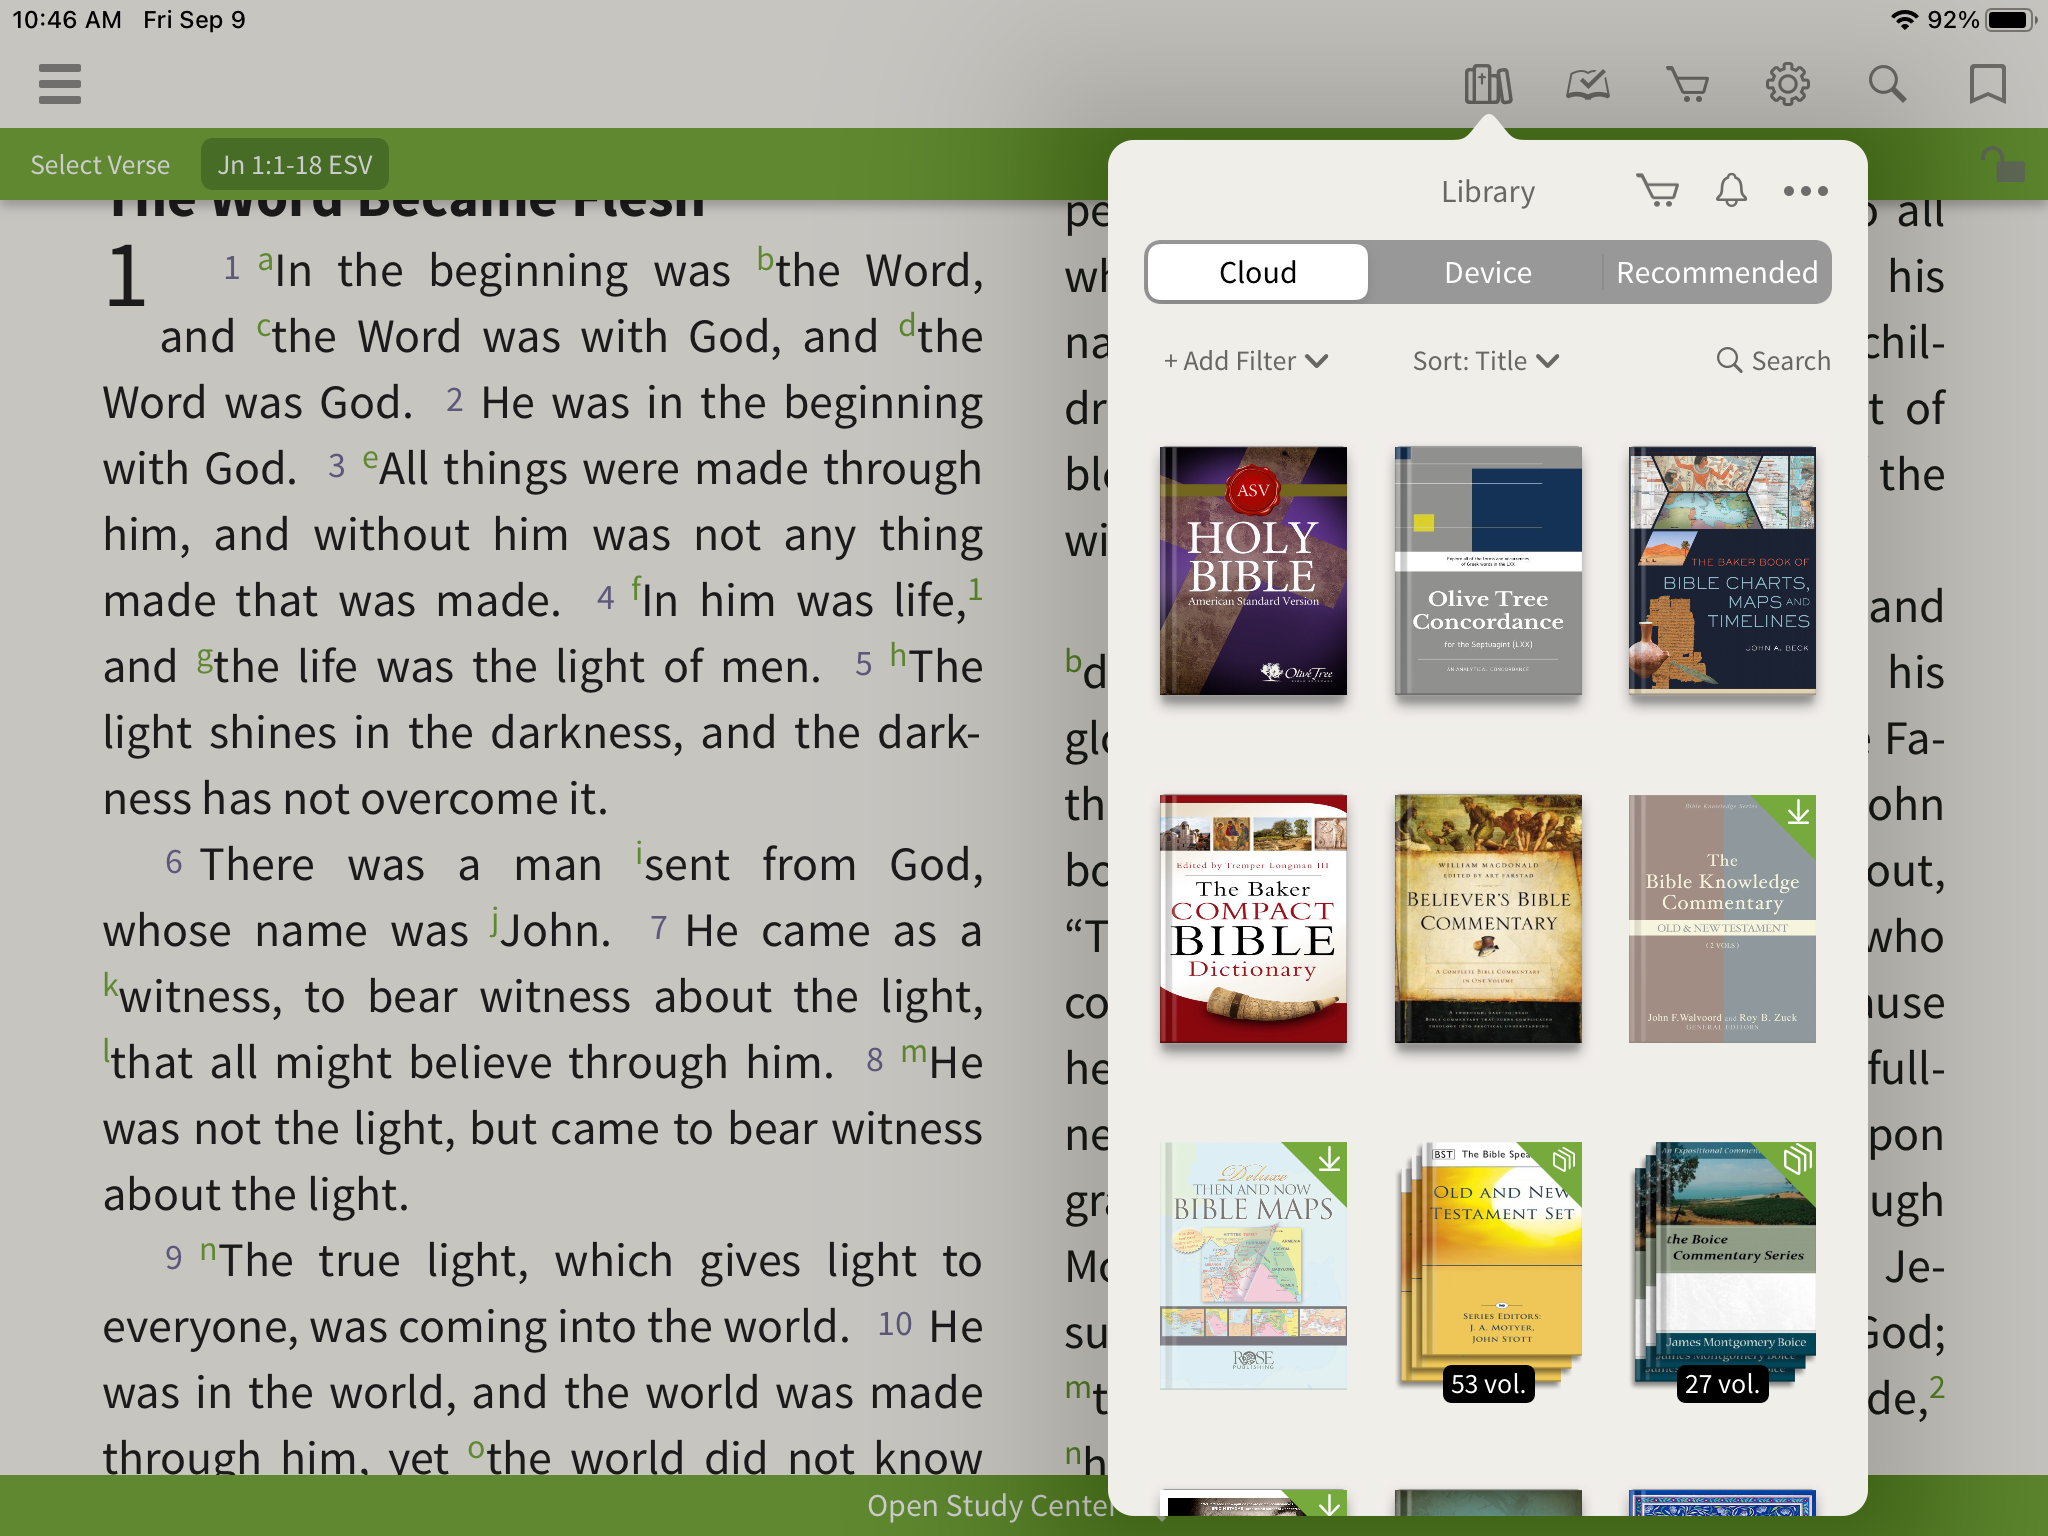The image size is (2048, 1536).
Task: Open Baker Compact Bible Dictionary
Action: coord(1253,919)
